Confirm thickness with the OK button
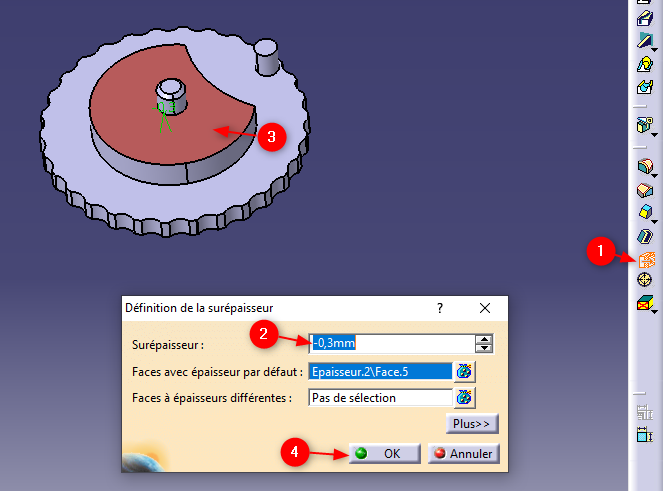Image resolution: width=663 pixels, height=491 pixels. tap(384, 453)
